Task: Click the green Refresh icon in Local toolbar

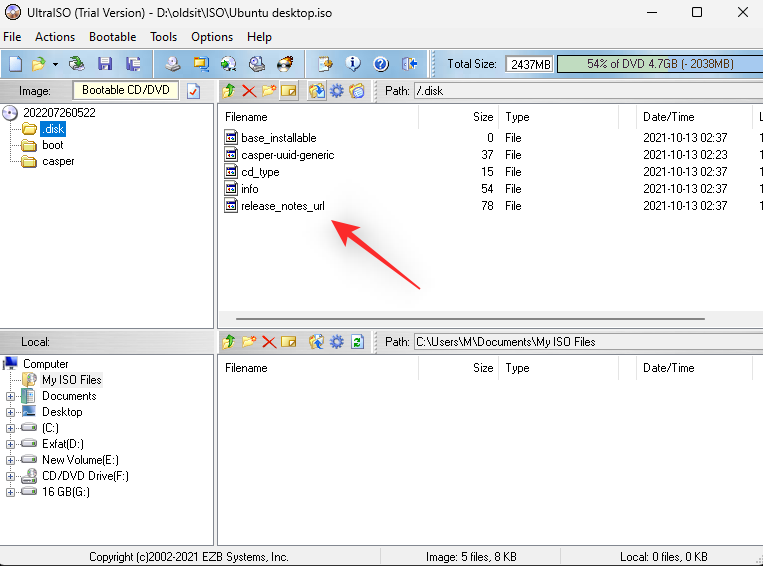Action: click(358, 342)
